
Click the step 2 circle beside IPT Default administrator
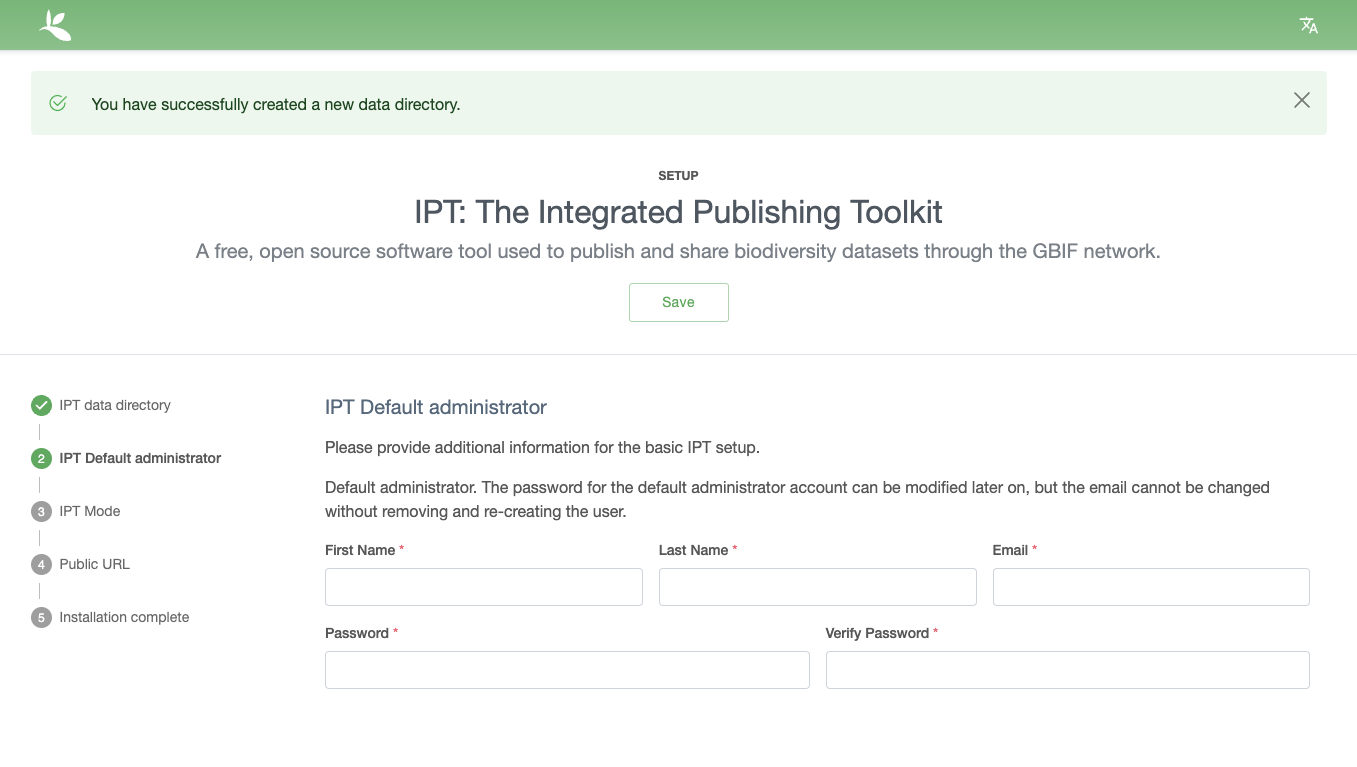click(41, 458)
